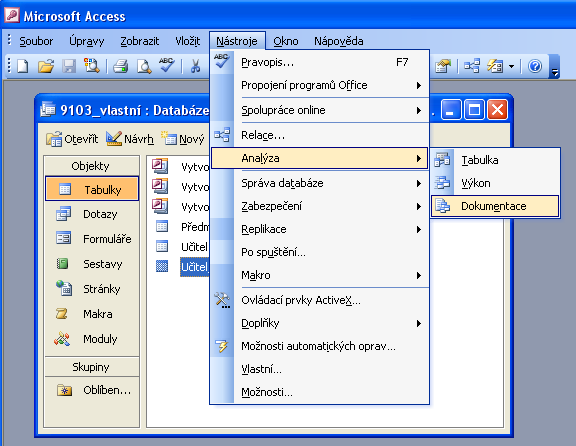This screenshot has width=576, height=446.
Task: Click the Objekty group header
Action: click(x=91, y=166)
